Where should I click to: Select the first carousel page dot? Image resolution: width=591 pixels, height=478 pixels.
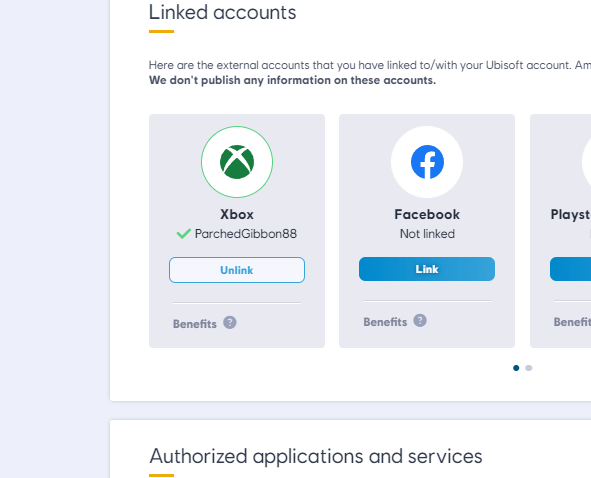pos(516,368)
